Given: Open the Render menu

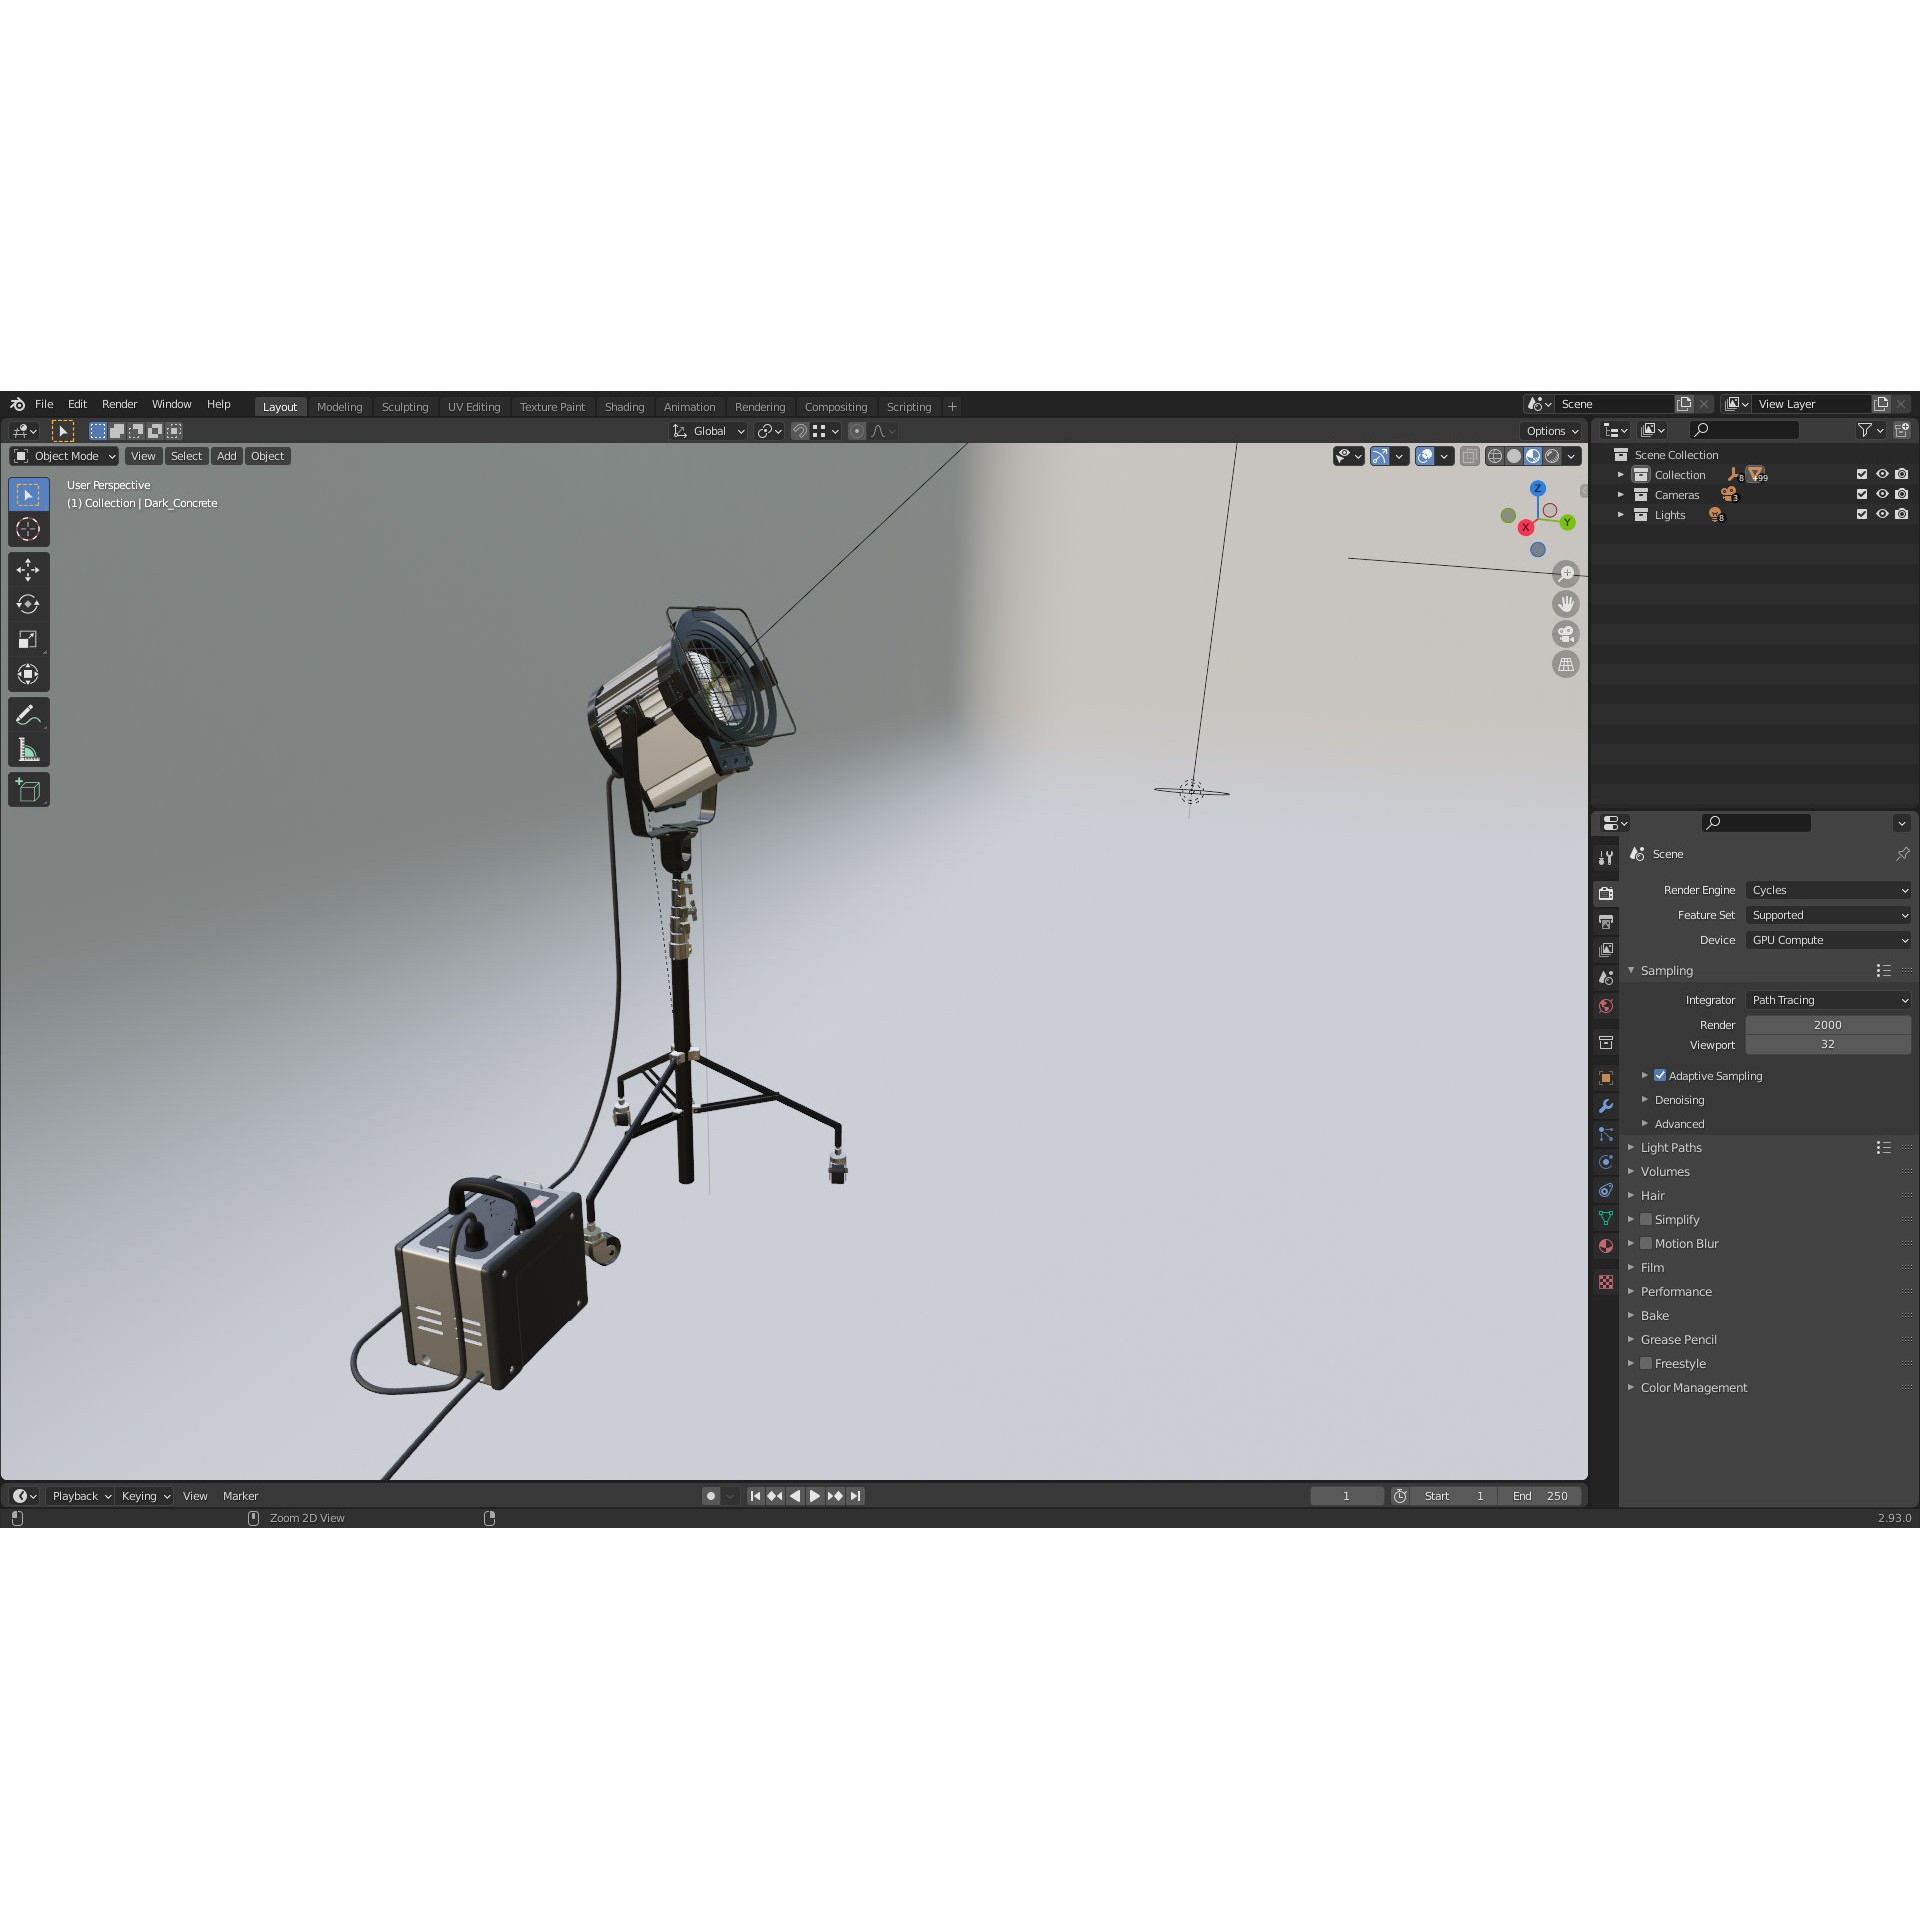Looking at the screenshot, I should point(119,403).
